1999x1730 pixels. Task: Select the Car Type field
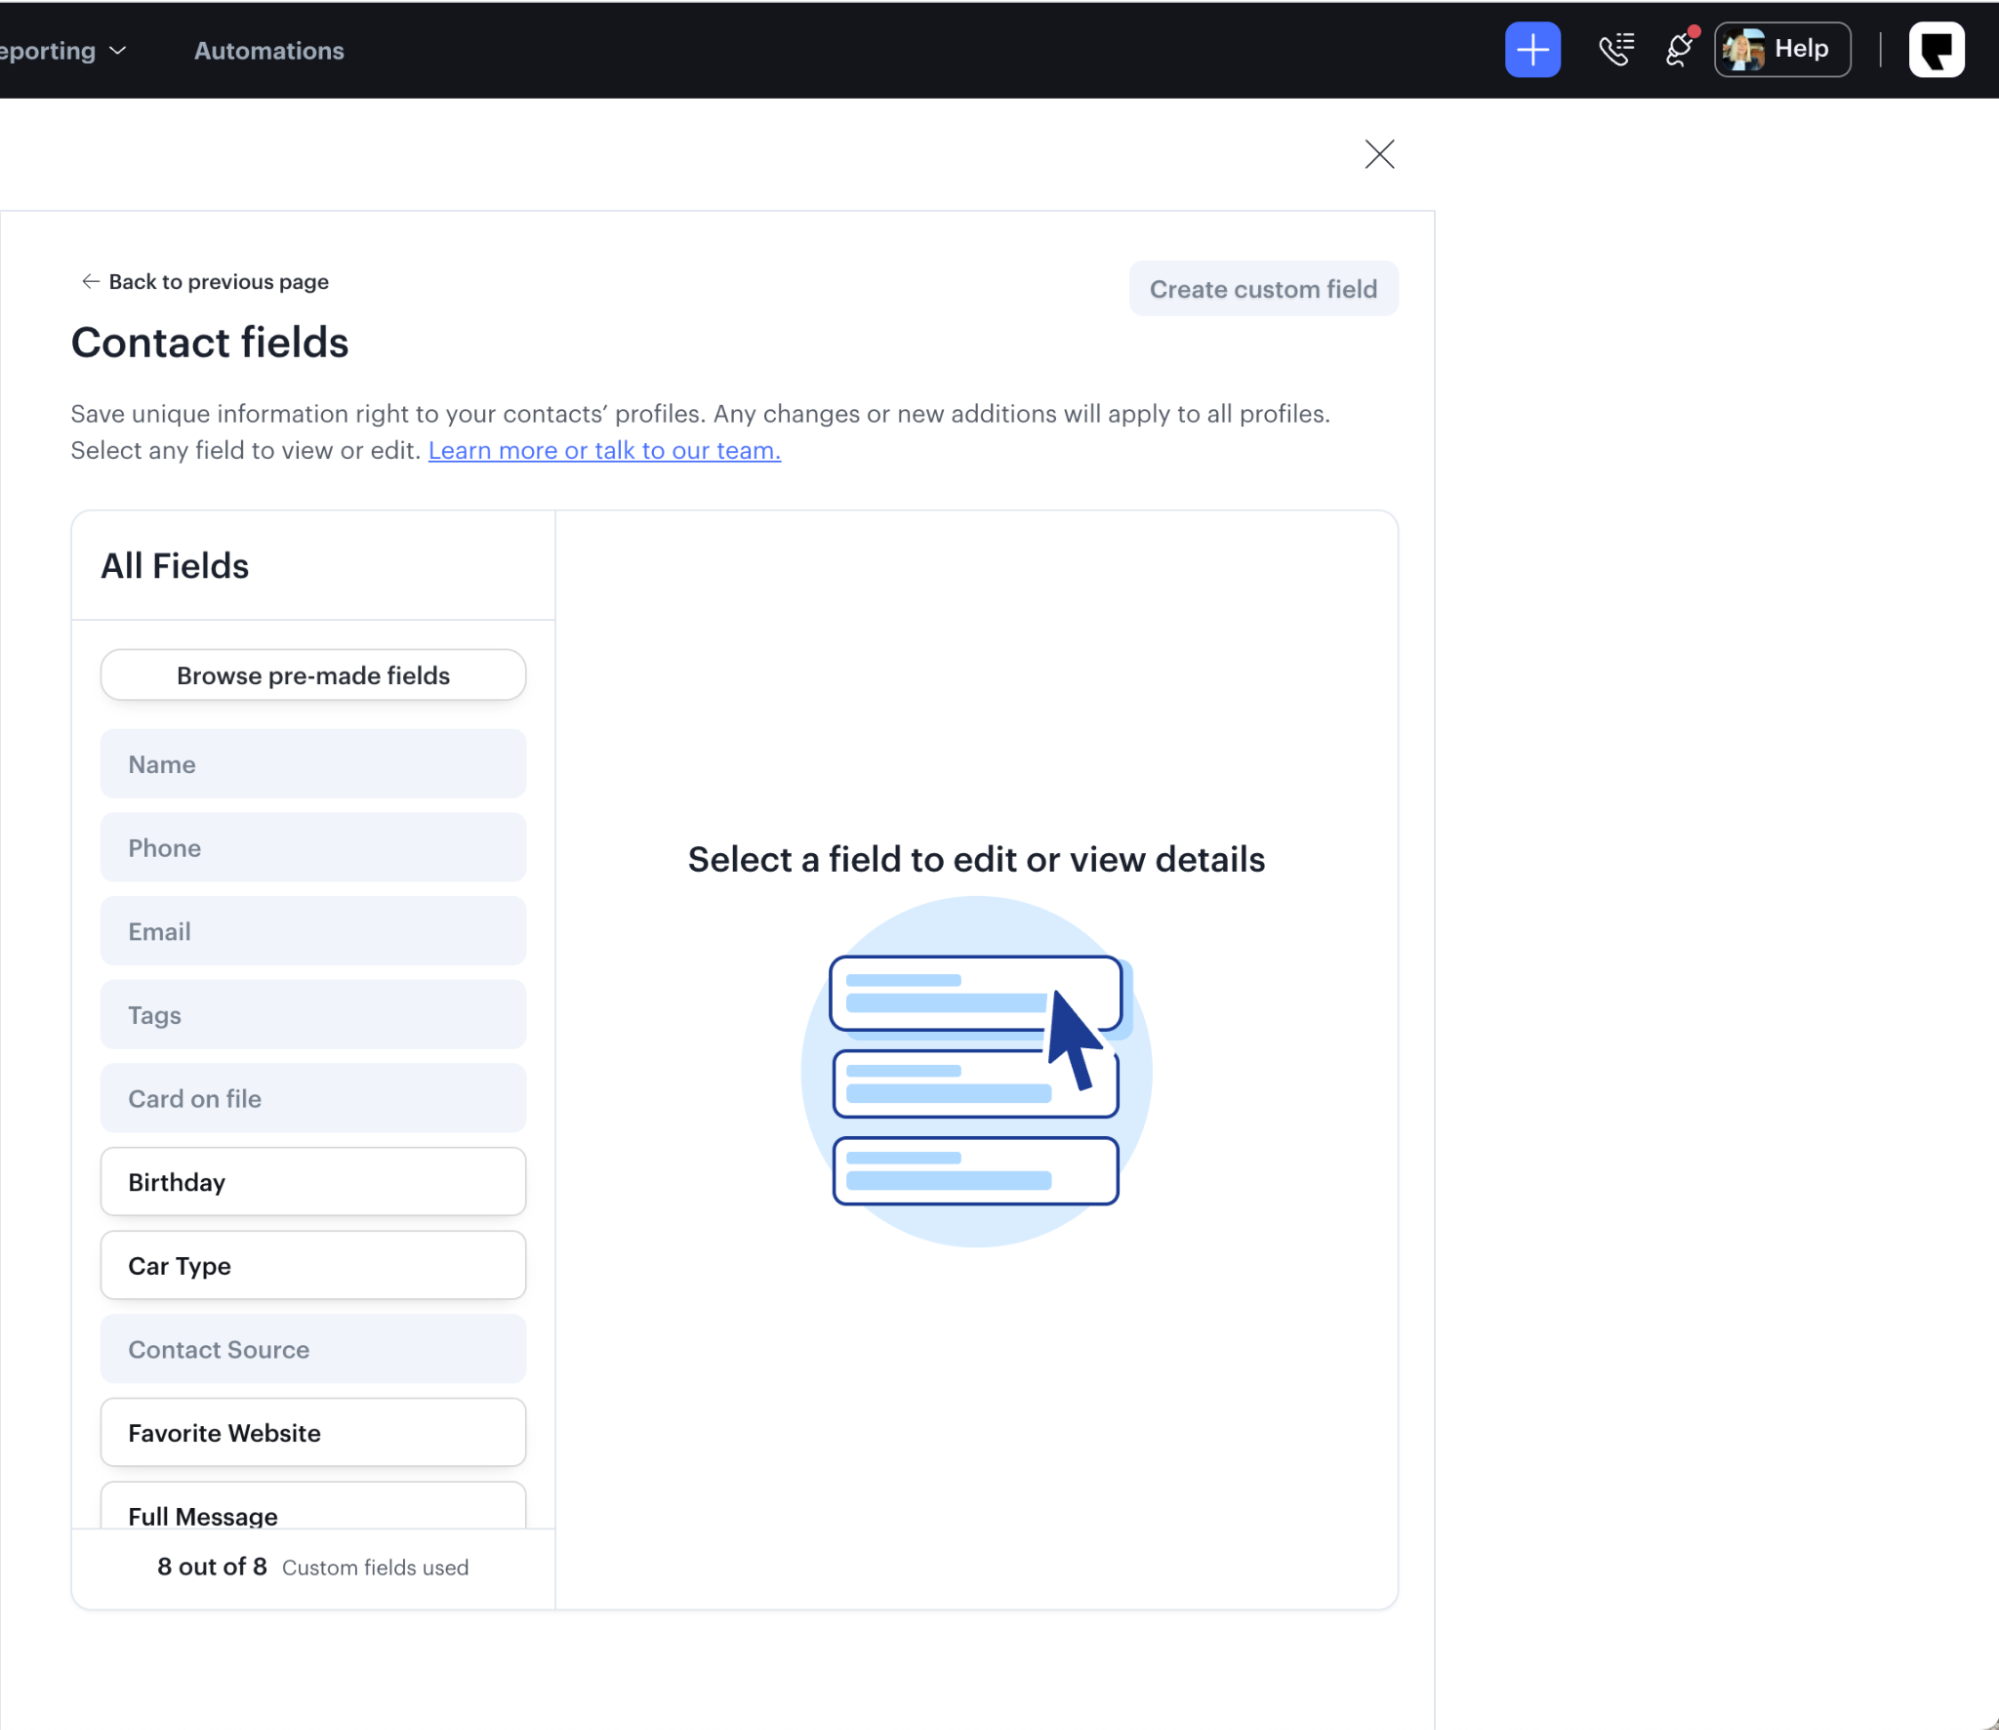(x=313, y=1266)
